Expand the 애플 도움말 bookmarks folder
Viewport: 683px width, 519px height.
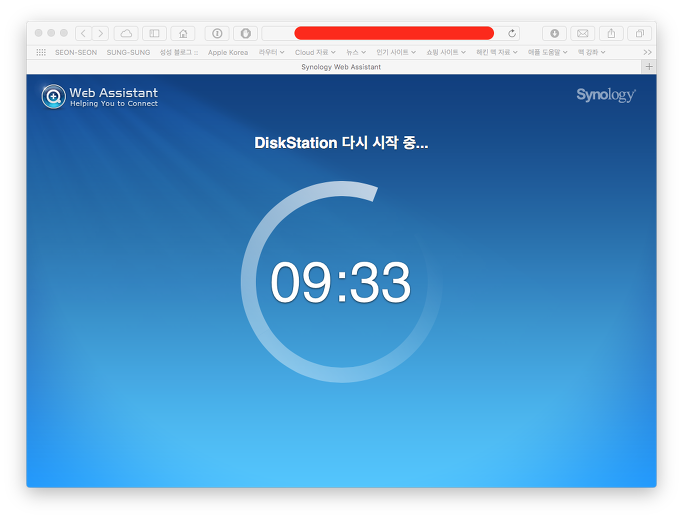[548, 52]
